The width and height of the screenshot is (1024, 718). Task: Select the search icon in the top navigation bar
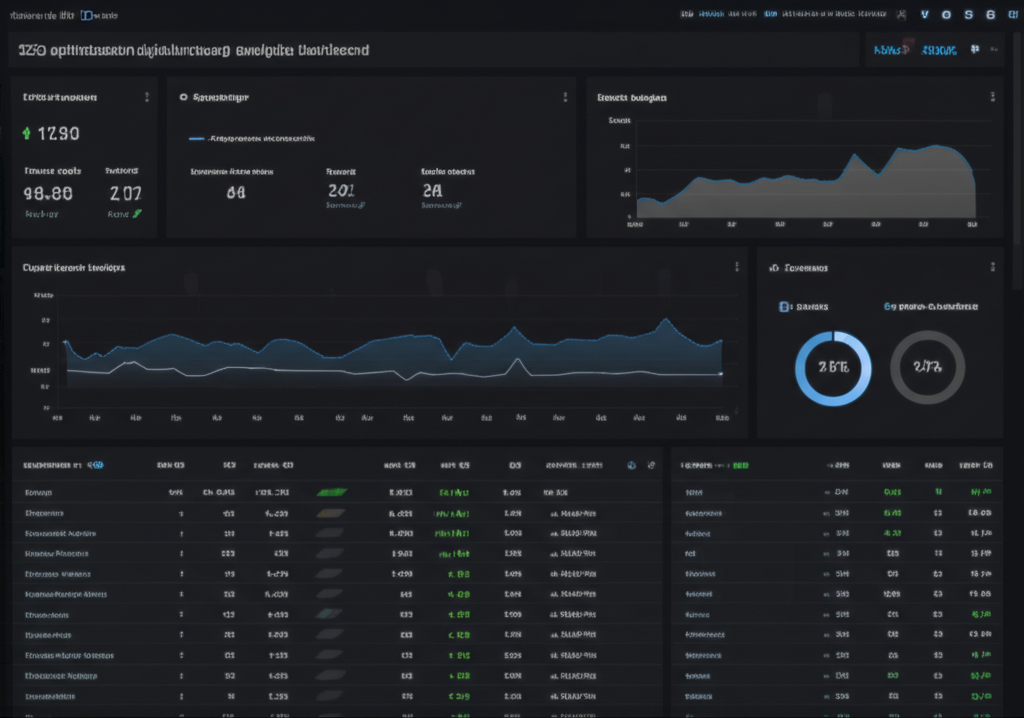pos(903,15)
